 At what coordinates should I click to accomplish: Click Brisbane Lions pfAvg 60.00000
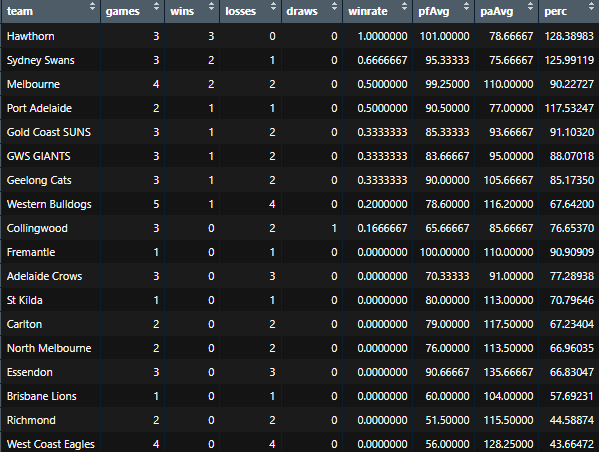[447, 396]
